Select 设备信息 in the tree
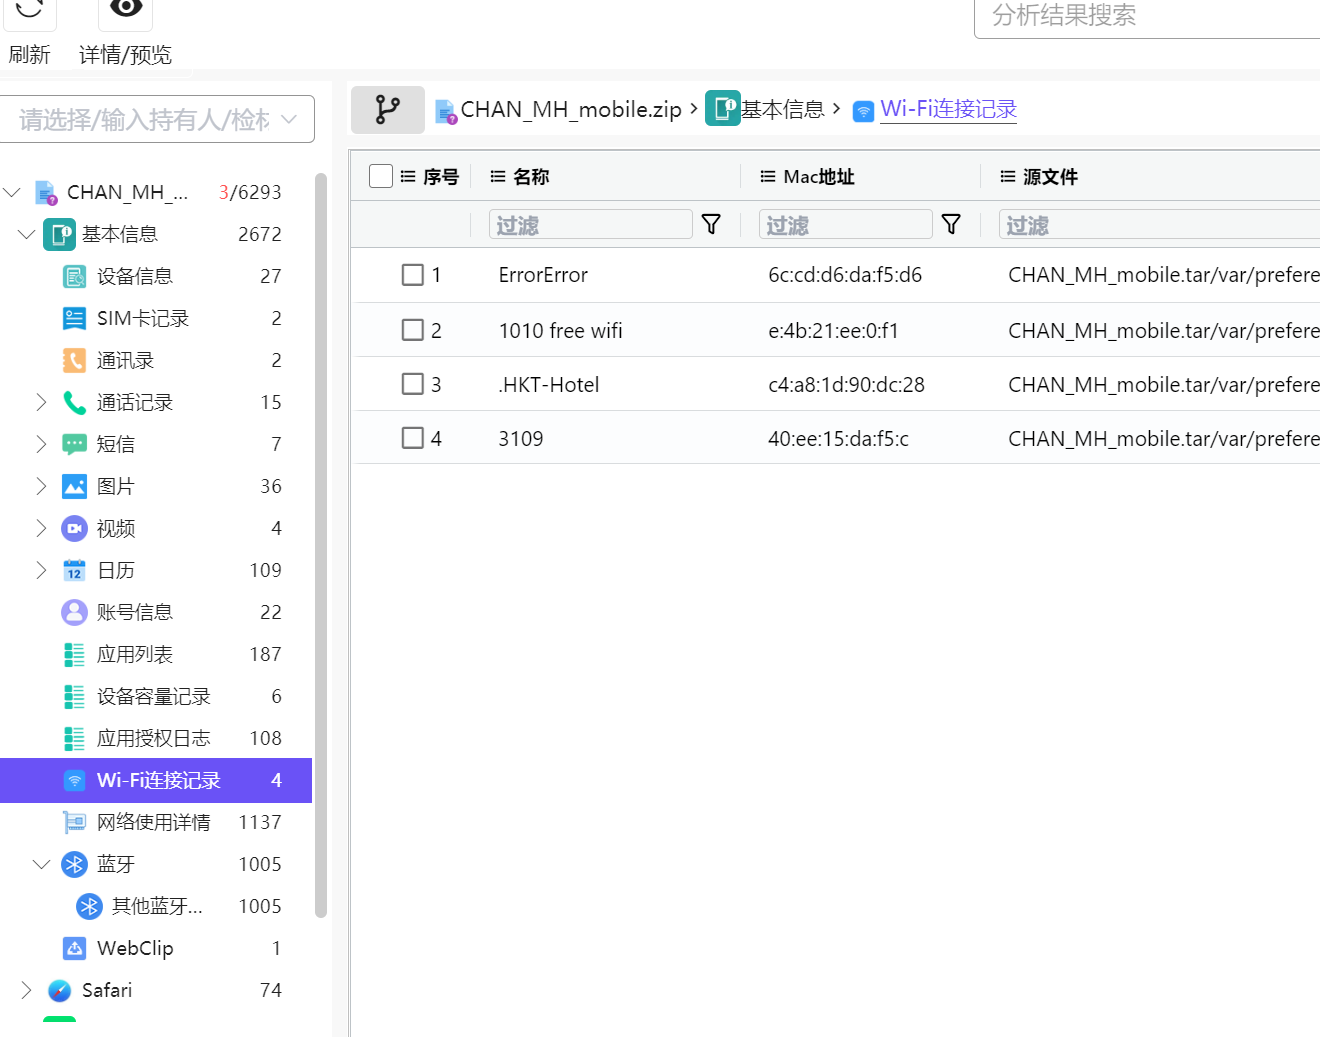This screenshot has height=1037, width=1320. (x=135, y=276)
